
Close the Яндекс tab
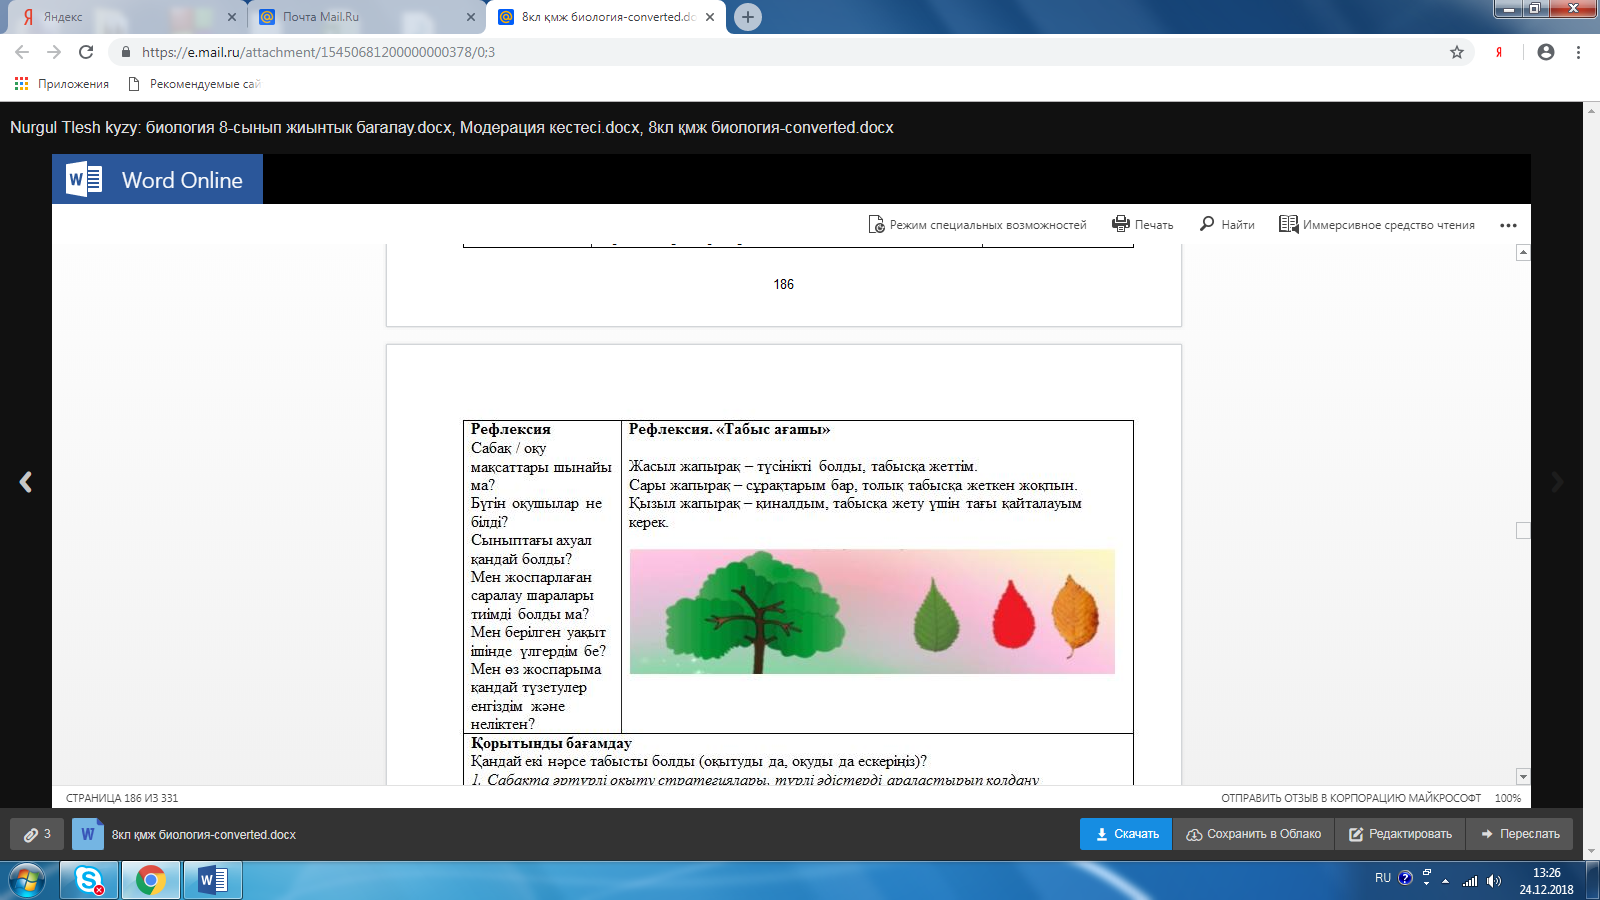[232, 17]
